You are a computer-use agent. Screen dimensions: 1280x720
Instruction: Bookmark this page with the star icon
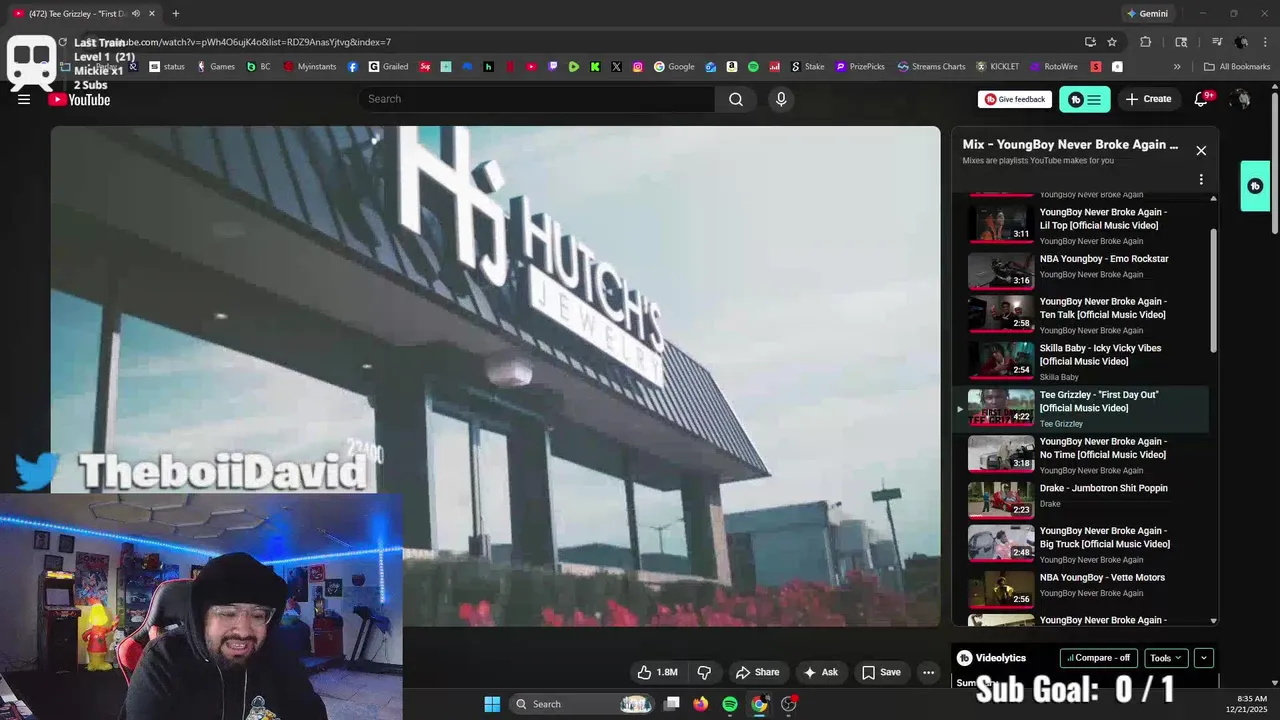pyautogui.click(x=1112, y=42)
